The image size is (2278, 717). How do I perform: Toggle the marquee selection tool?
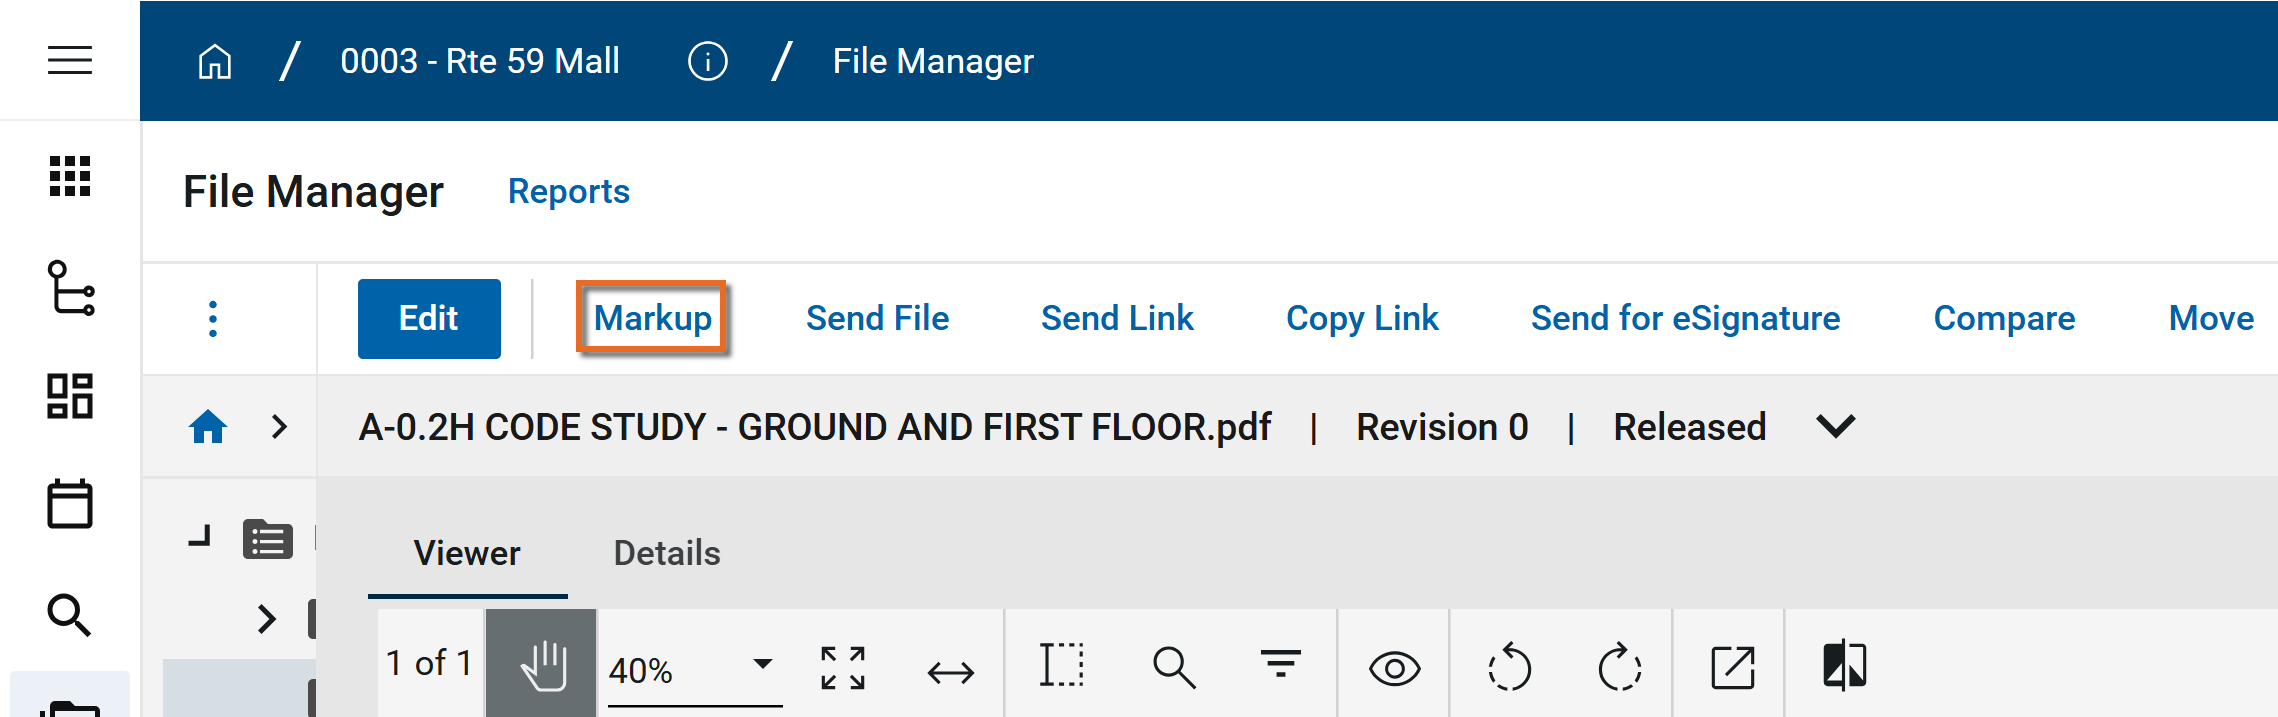point(1061,666)
